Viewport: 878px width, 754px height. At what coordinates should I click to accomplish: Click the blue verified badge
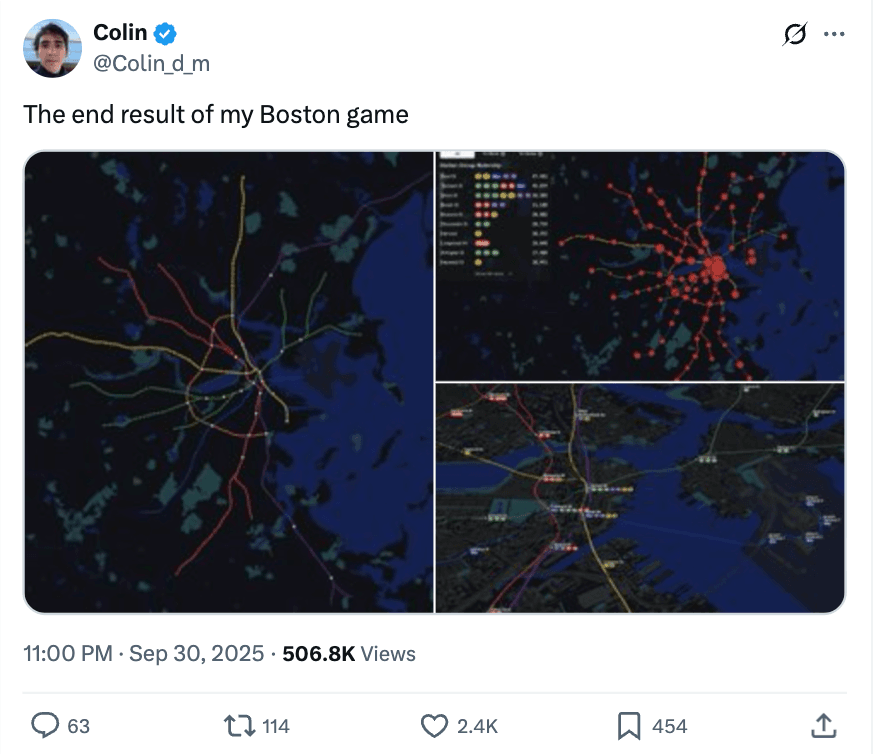(x=166, y=34)
